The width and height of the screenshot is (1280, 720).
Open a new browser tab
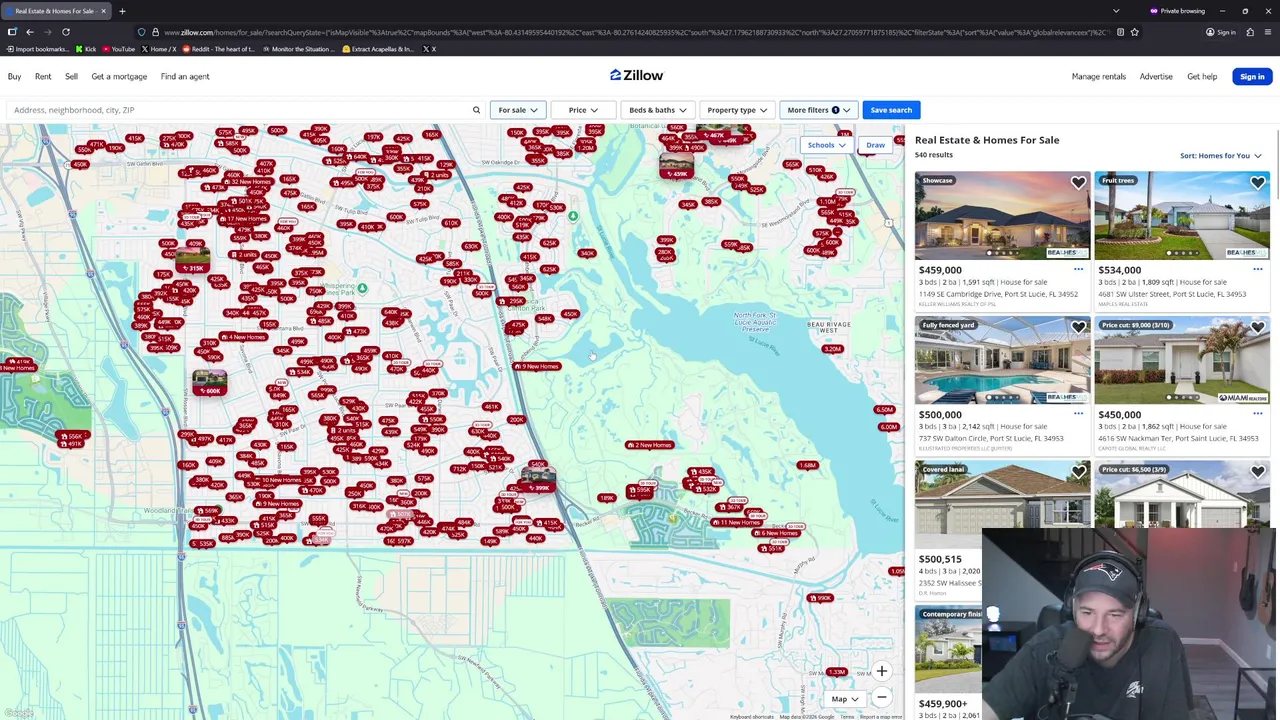pos(122,11)
